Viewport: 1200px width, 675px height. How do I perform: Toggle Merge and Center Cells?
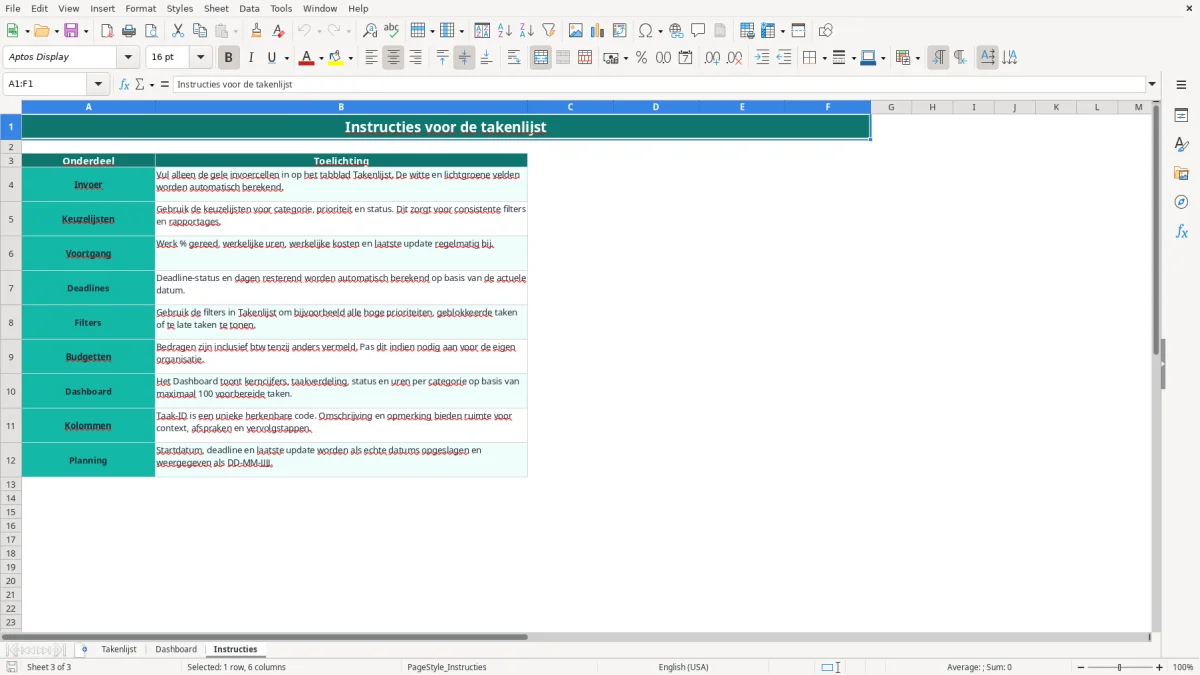(x=541, y=58)
